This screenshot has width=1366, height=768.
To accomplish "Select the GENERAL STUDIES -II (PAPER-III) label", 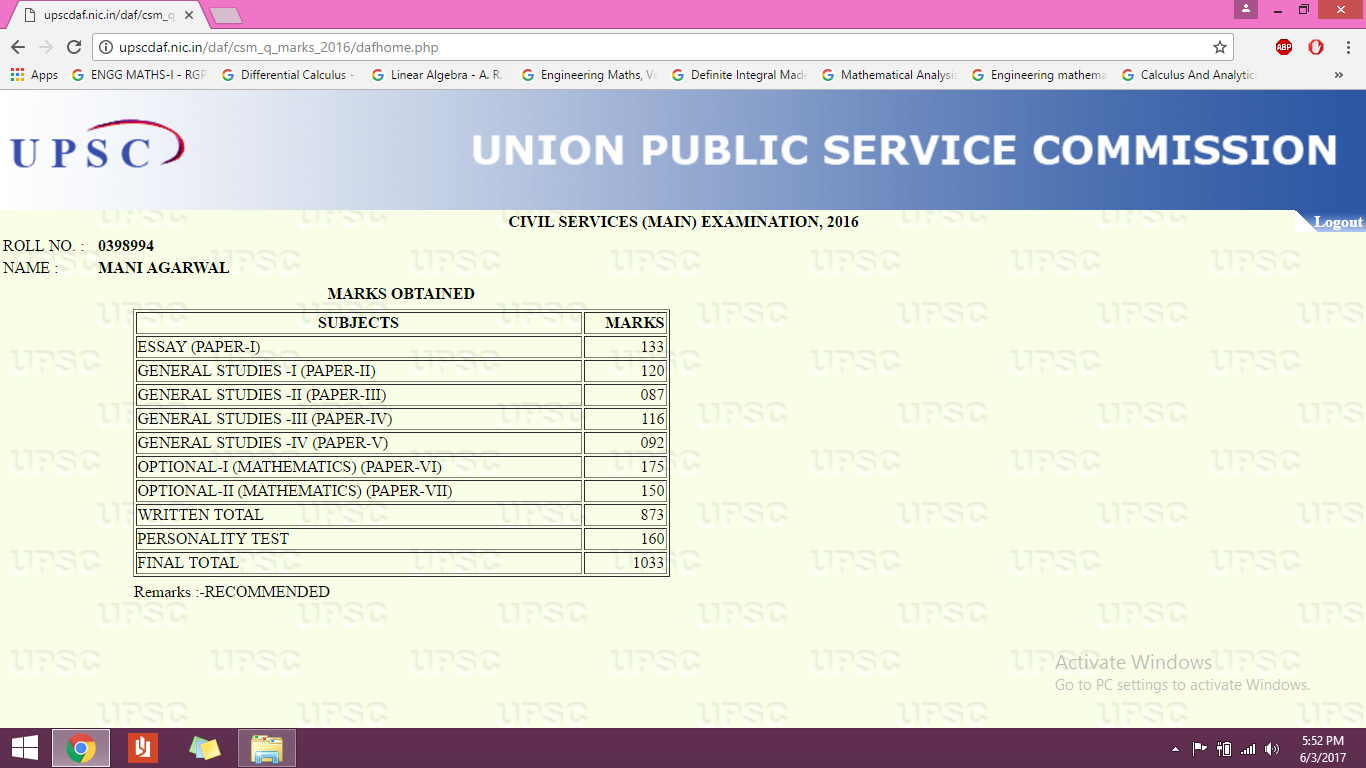I will [261, 395].
